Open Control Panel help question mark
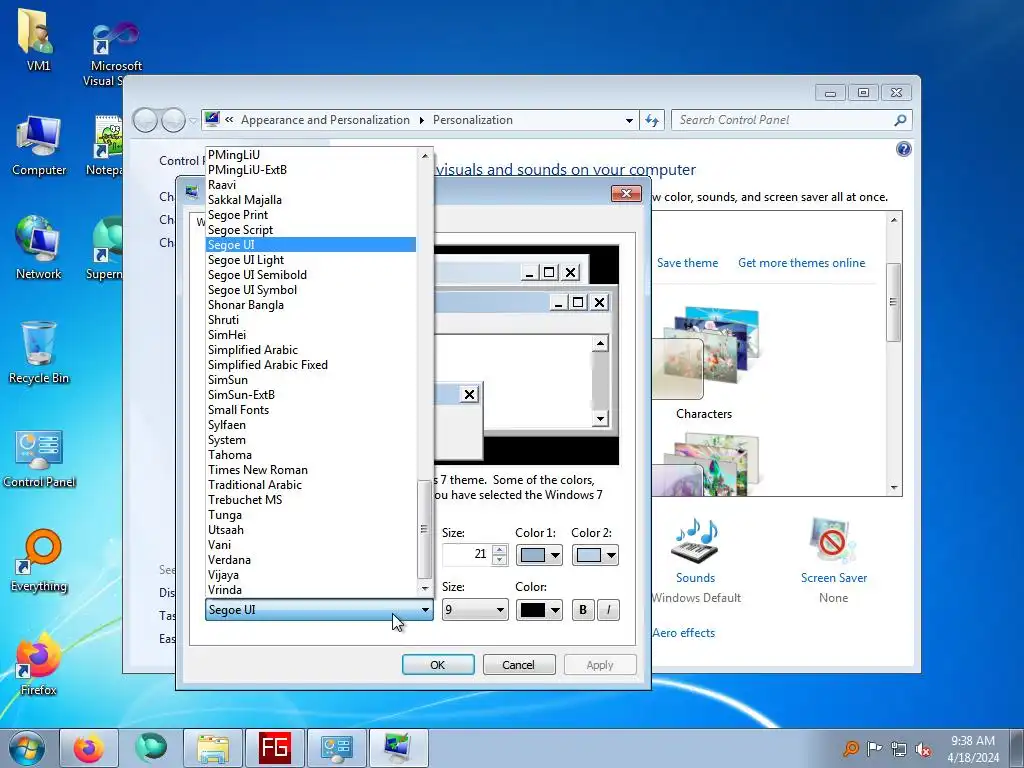 (903, 150)
